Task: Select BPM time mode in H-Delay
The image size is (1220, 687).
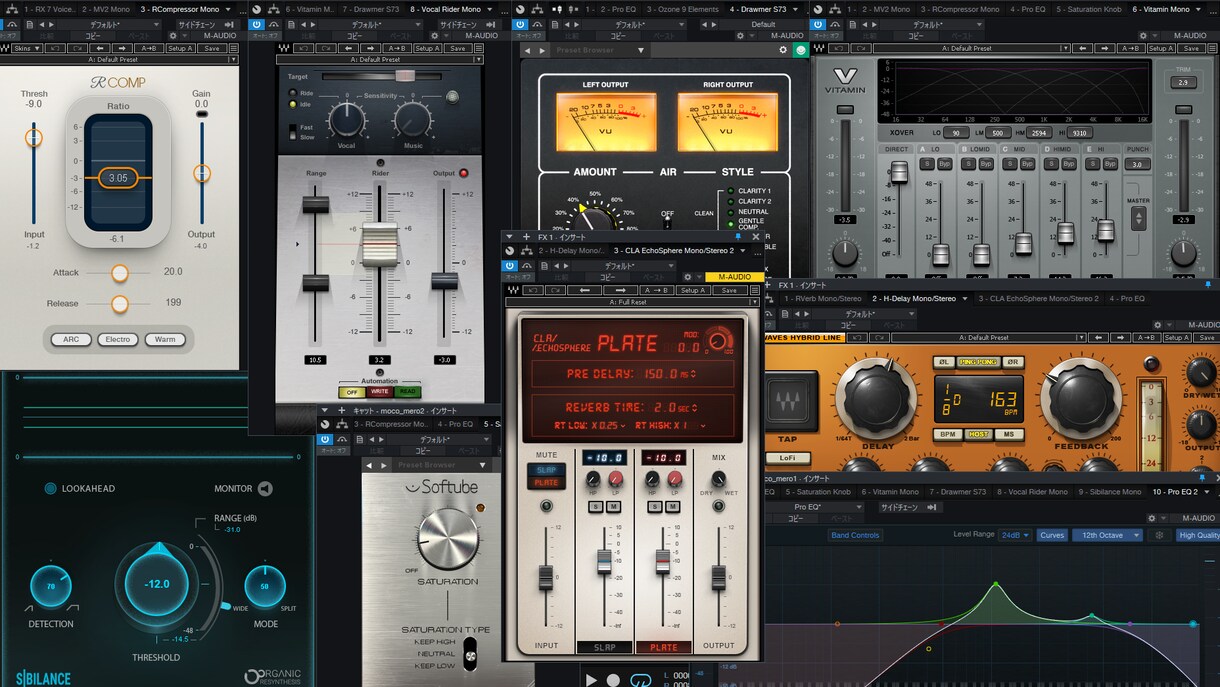Action: click(948, 434)
